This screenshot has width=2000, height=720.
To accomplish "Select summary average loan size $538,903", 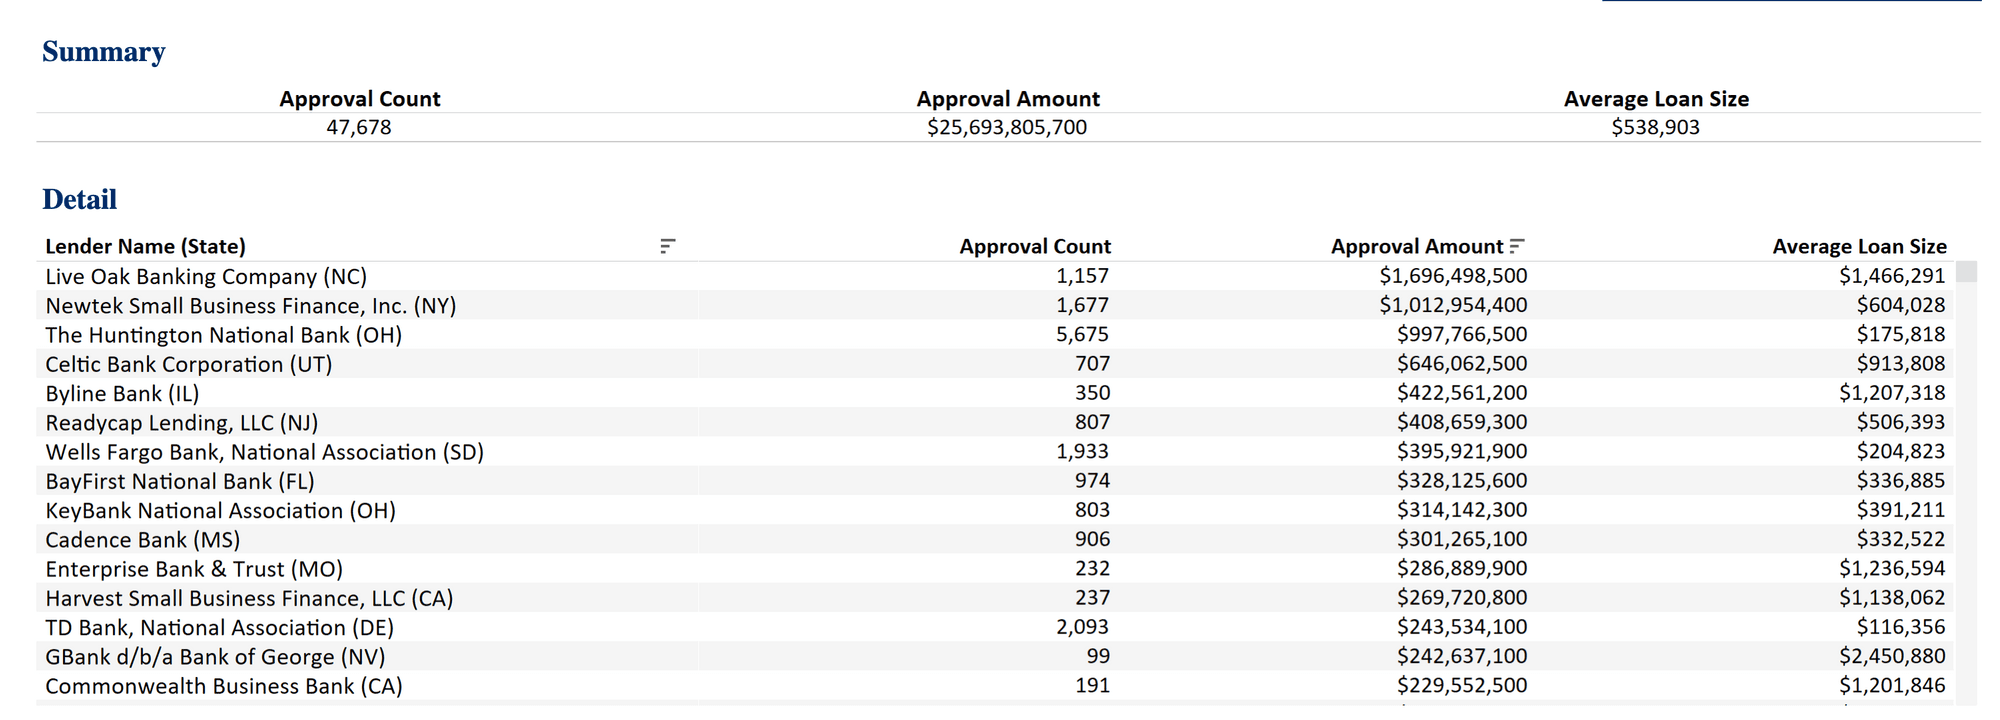I will pyautogui.click(x=1655, y=127).
